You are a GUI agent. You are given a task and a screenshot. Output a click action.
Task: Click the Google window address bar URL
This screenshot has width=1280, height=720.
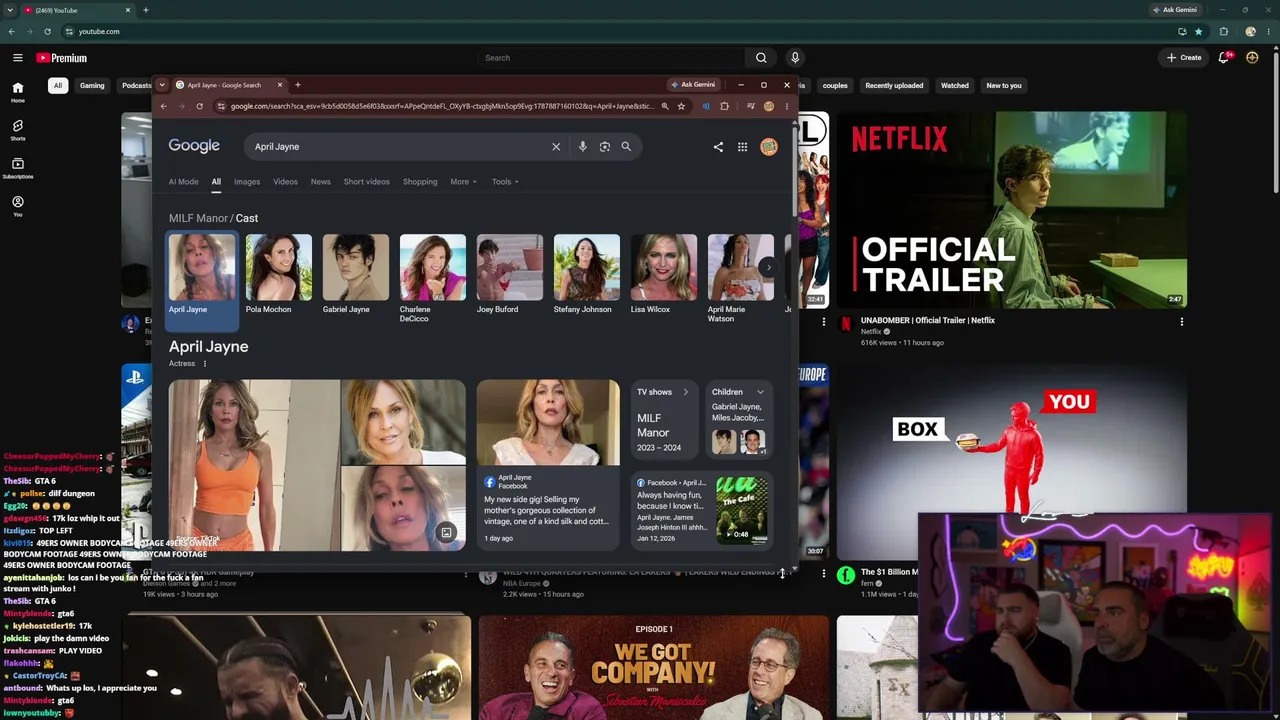coord(442,106)
